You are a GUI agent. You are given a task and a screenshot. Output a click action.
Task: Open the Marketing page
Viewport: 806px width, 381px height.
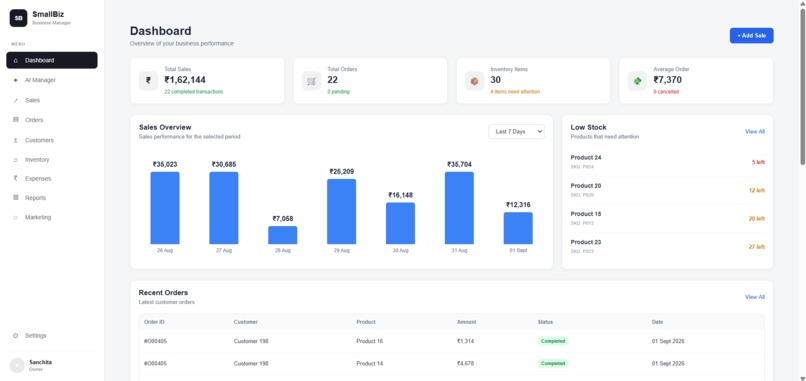pos(51,217)
